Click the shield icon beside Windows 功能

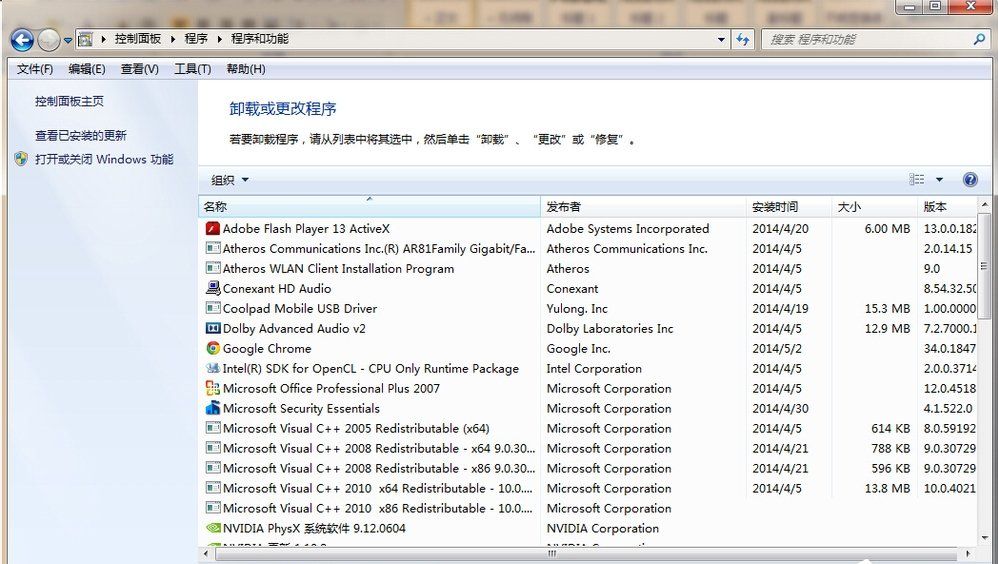[x=21, y=159]
